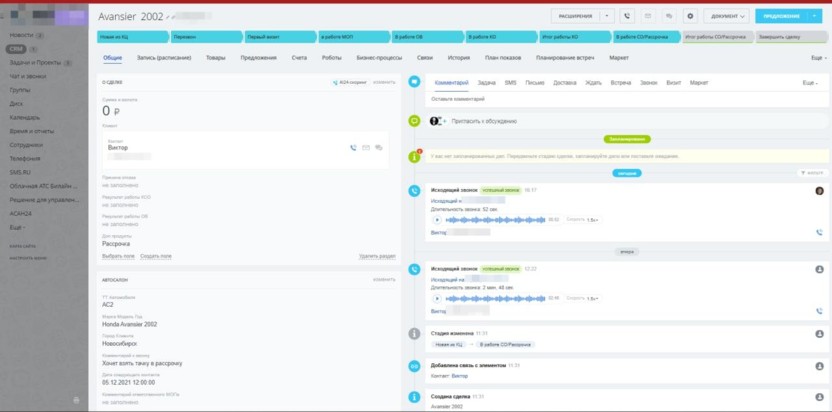This screenshot has width=832, height=412.
Task: Select the Звонок timeline tab
Action: coord(648,83)
